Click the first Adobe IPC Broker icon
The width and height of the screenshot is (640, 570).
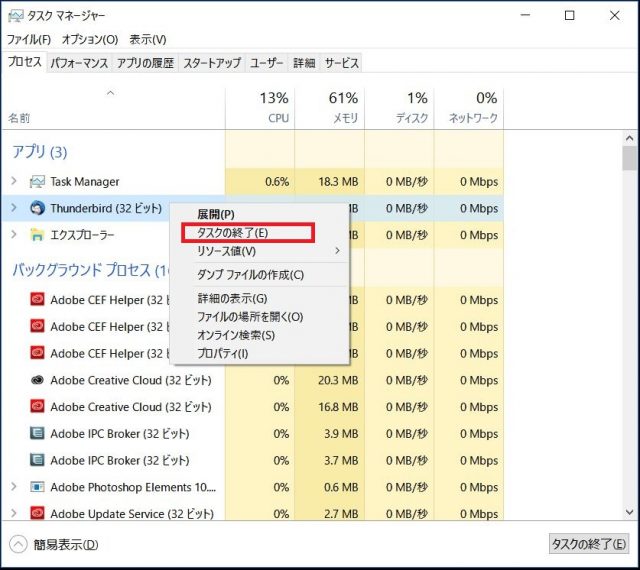(x=37, y=434)
